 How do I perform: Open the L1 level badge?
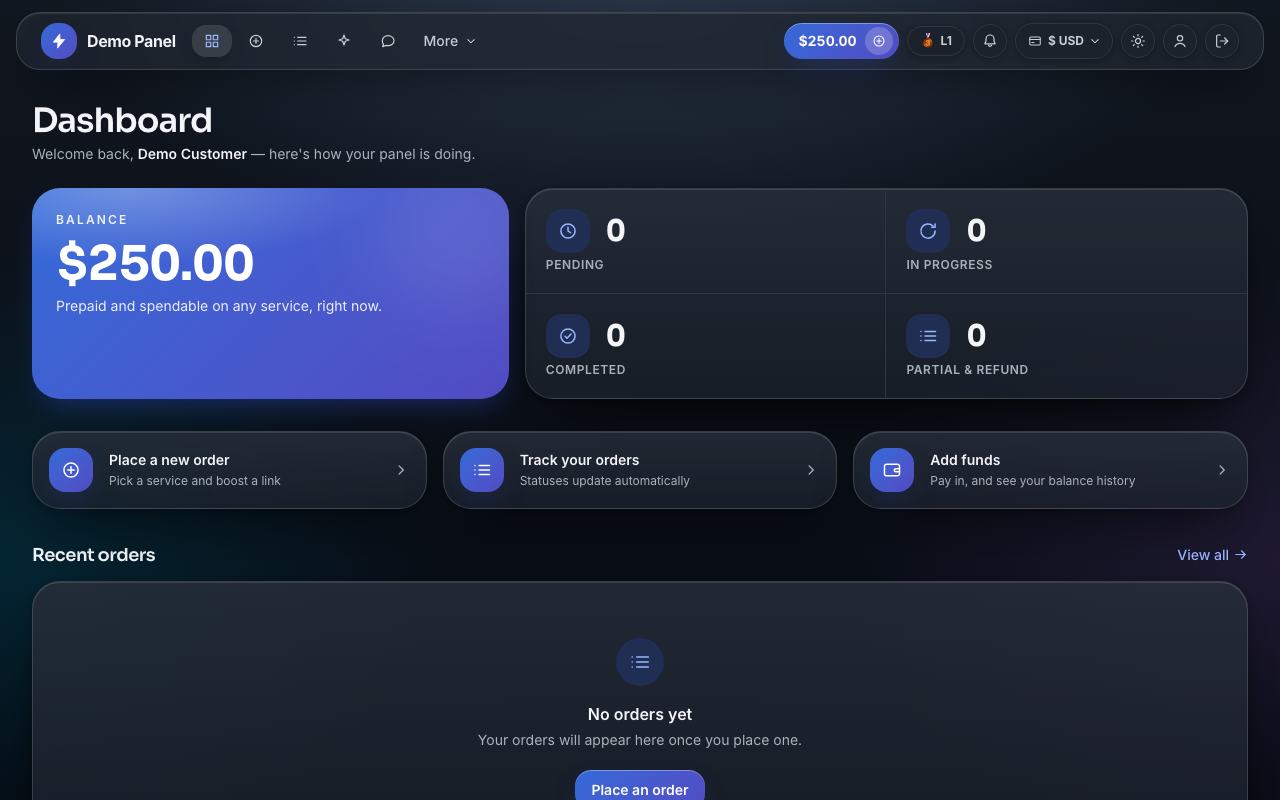(936, 41)
